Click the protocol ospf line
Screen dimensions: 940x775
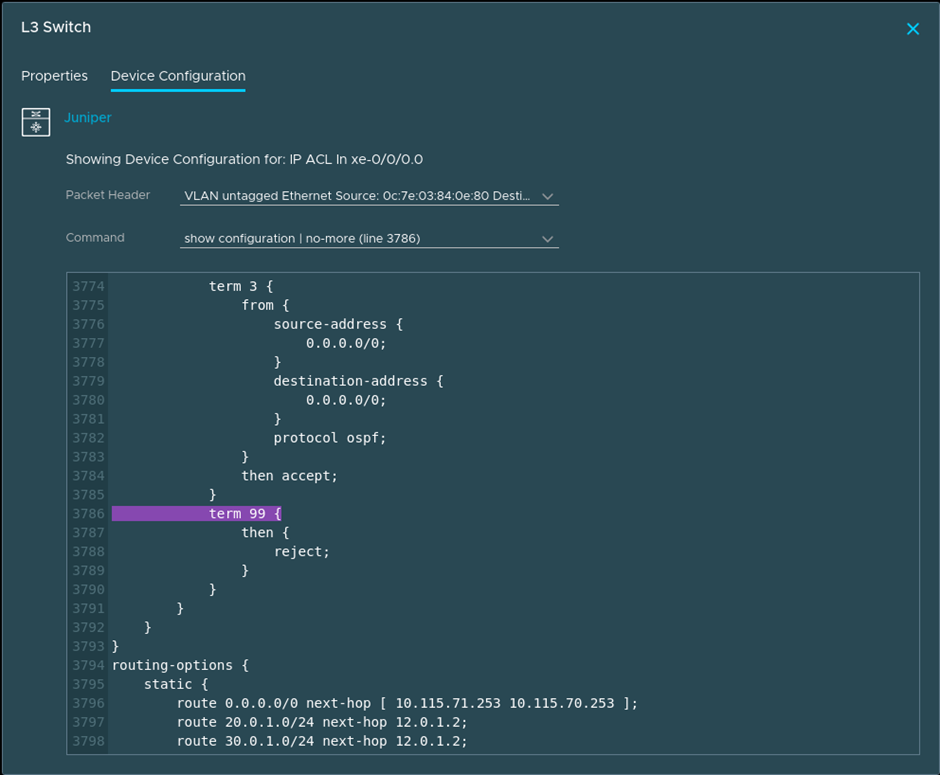(329, 438)
